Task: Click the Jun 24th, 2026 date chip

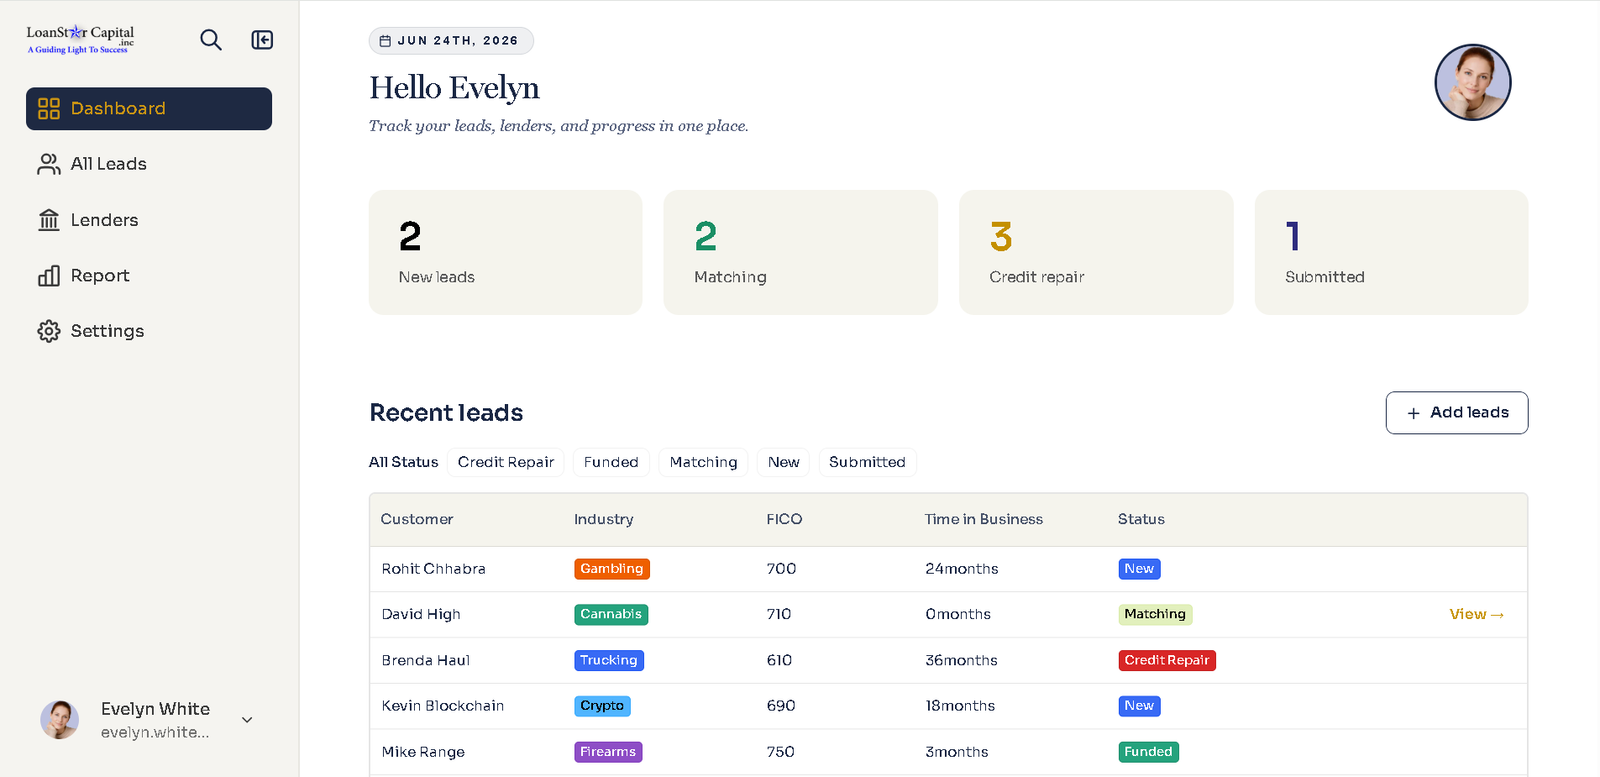Action: tap(451, 41)
